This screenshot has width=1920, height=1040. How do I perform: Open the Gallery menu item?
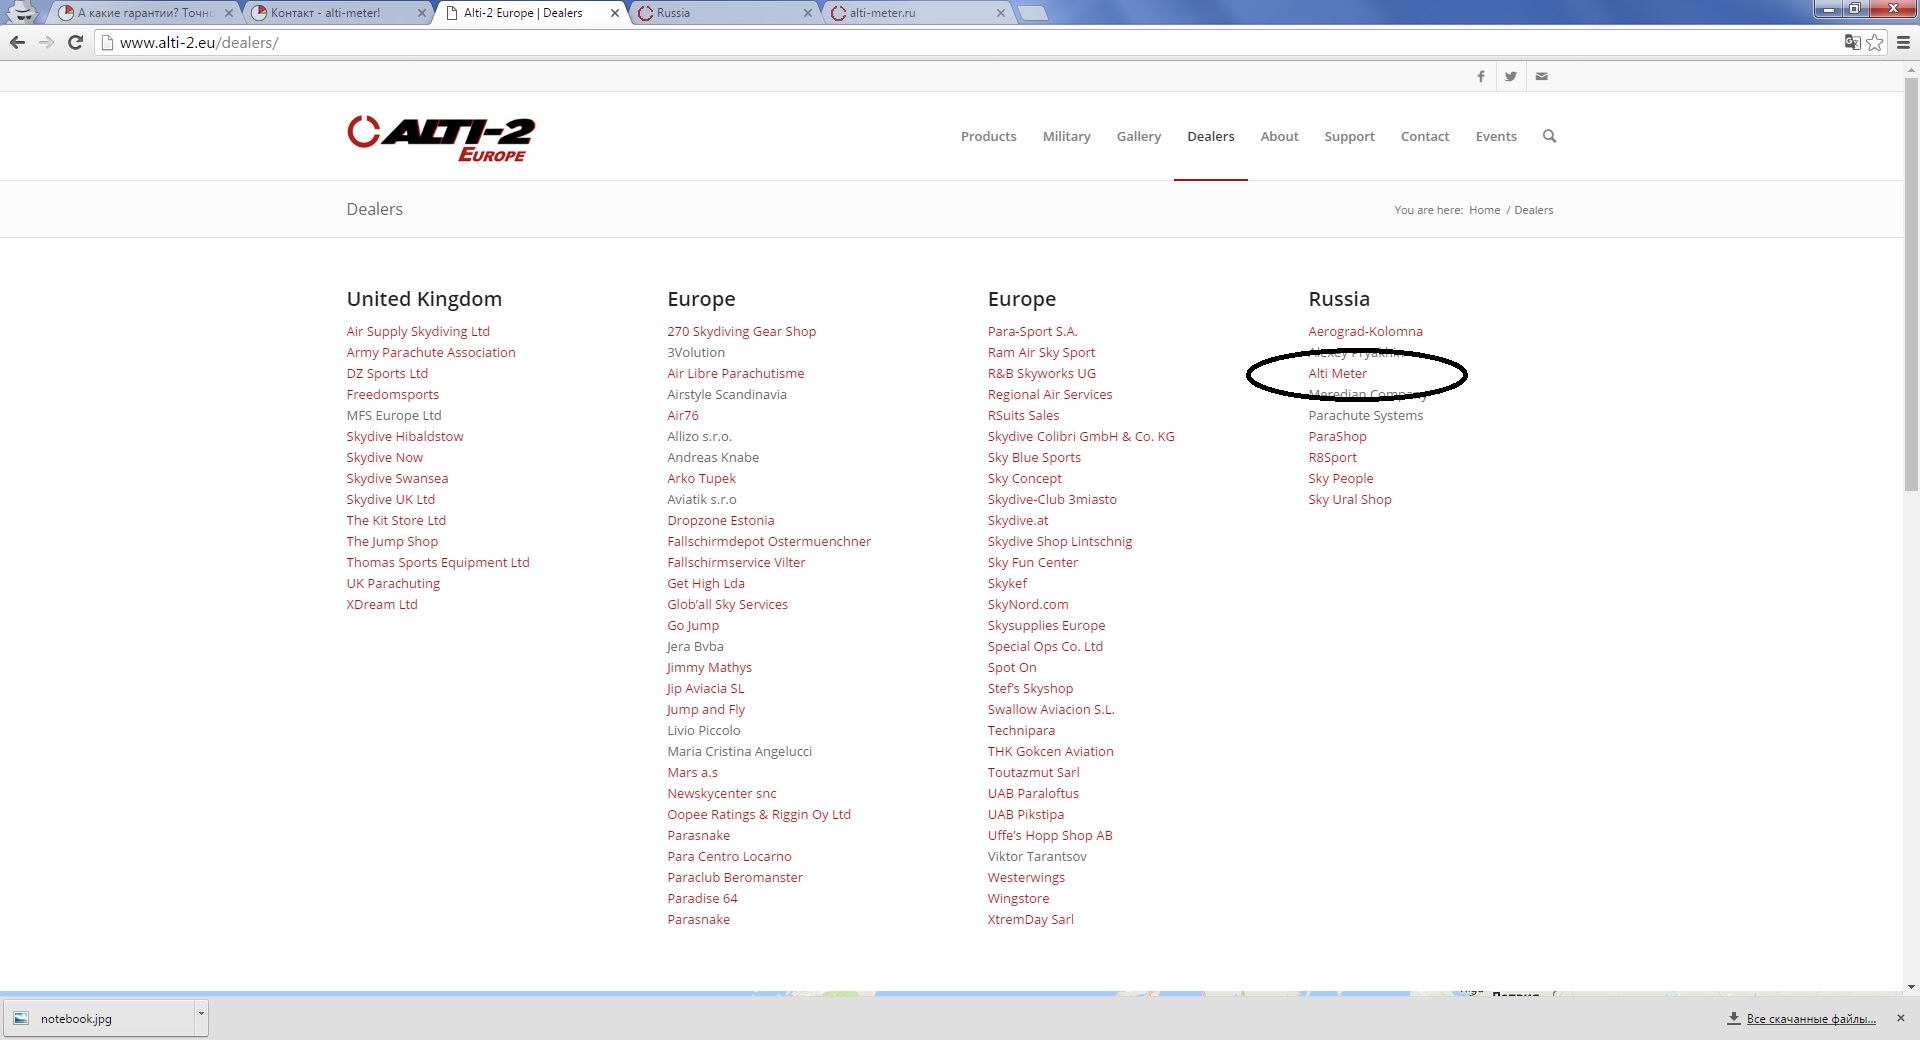point(1138,136)
